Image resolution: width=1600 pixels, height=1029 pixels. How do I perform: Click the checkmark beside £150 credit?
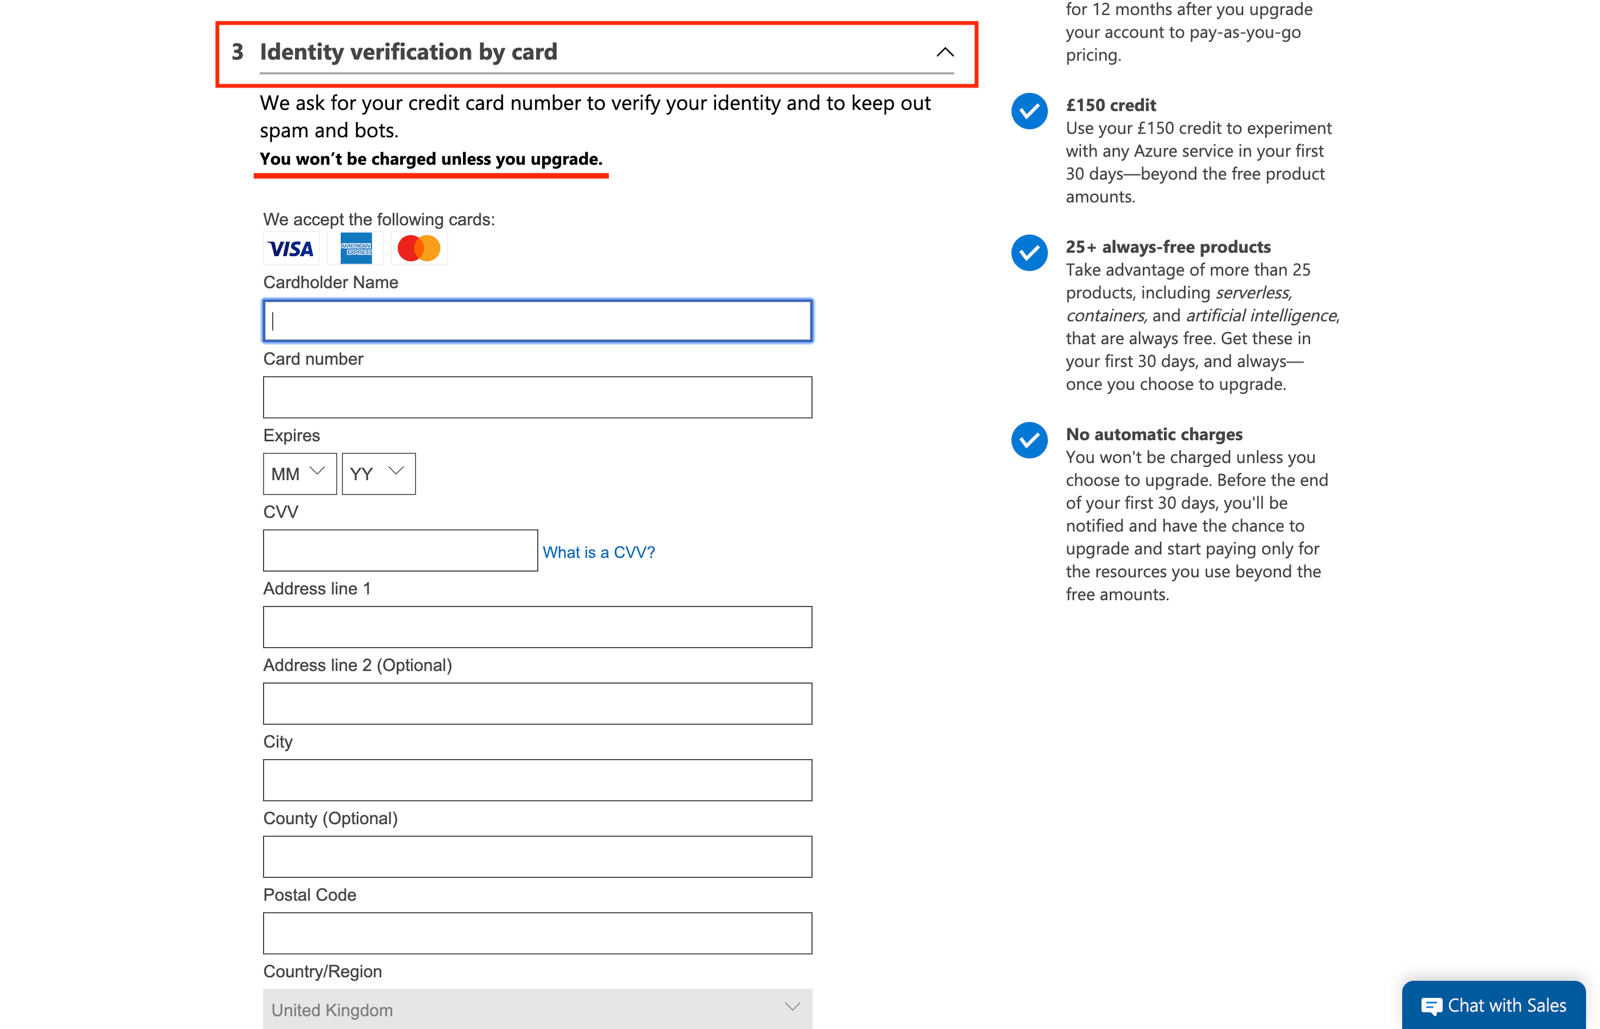pyautogui.click(x=1029, y=111)
